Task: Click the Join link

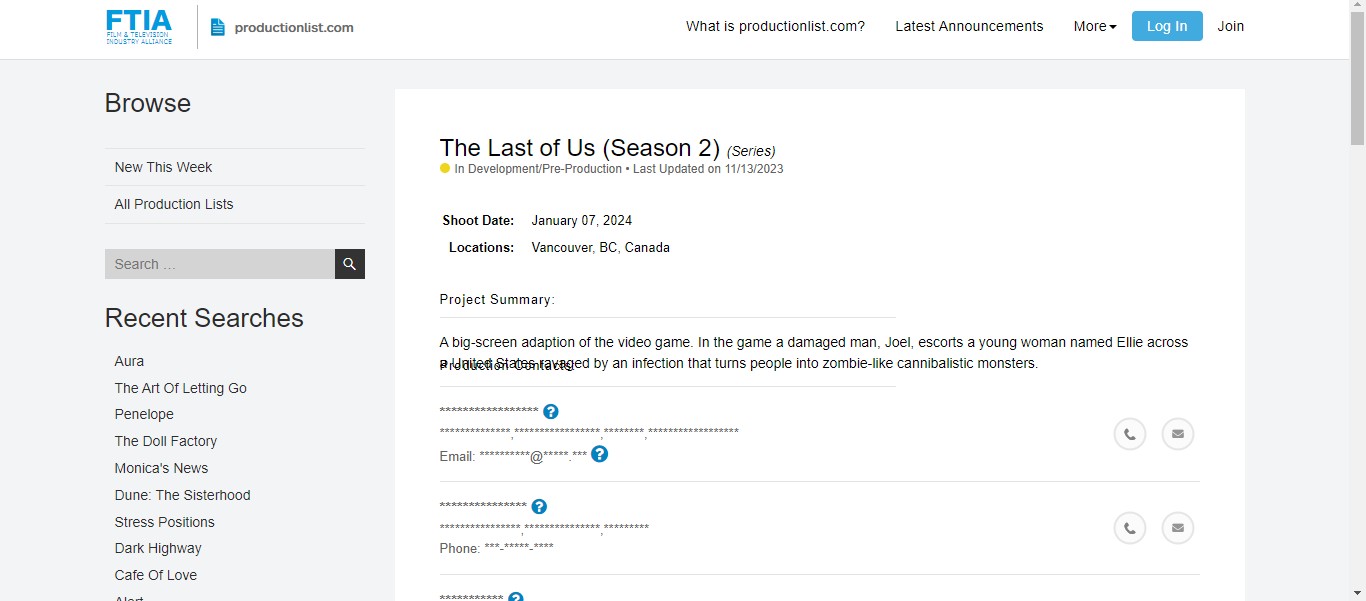Action: (x=1231, y=26)
